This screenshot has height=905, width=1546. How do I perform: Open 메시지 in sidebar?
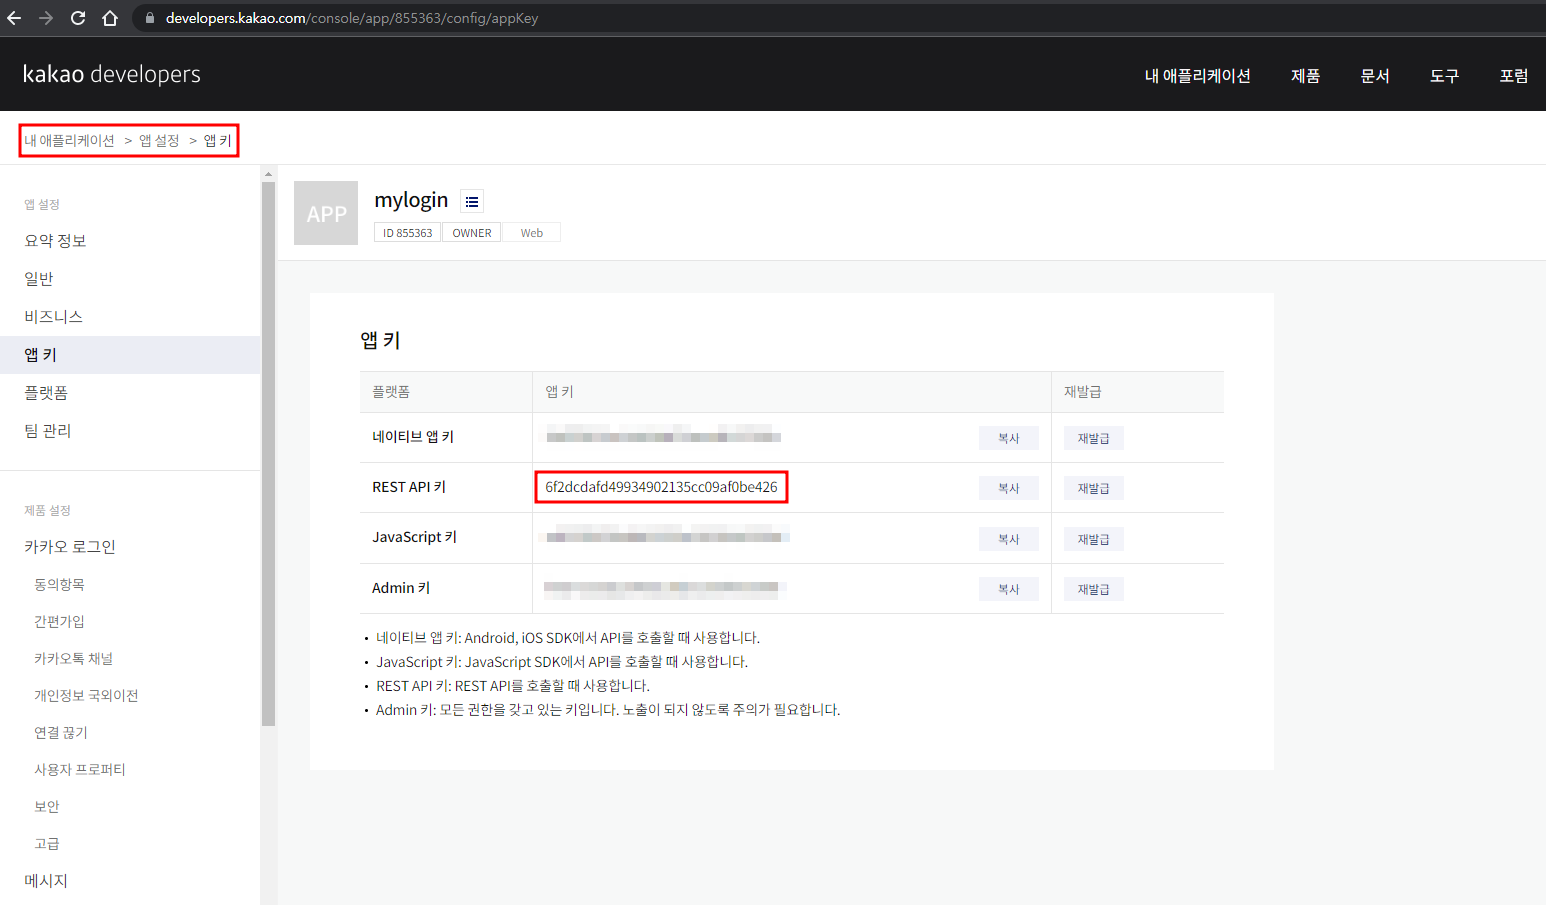point(46,881)
